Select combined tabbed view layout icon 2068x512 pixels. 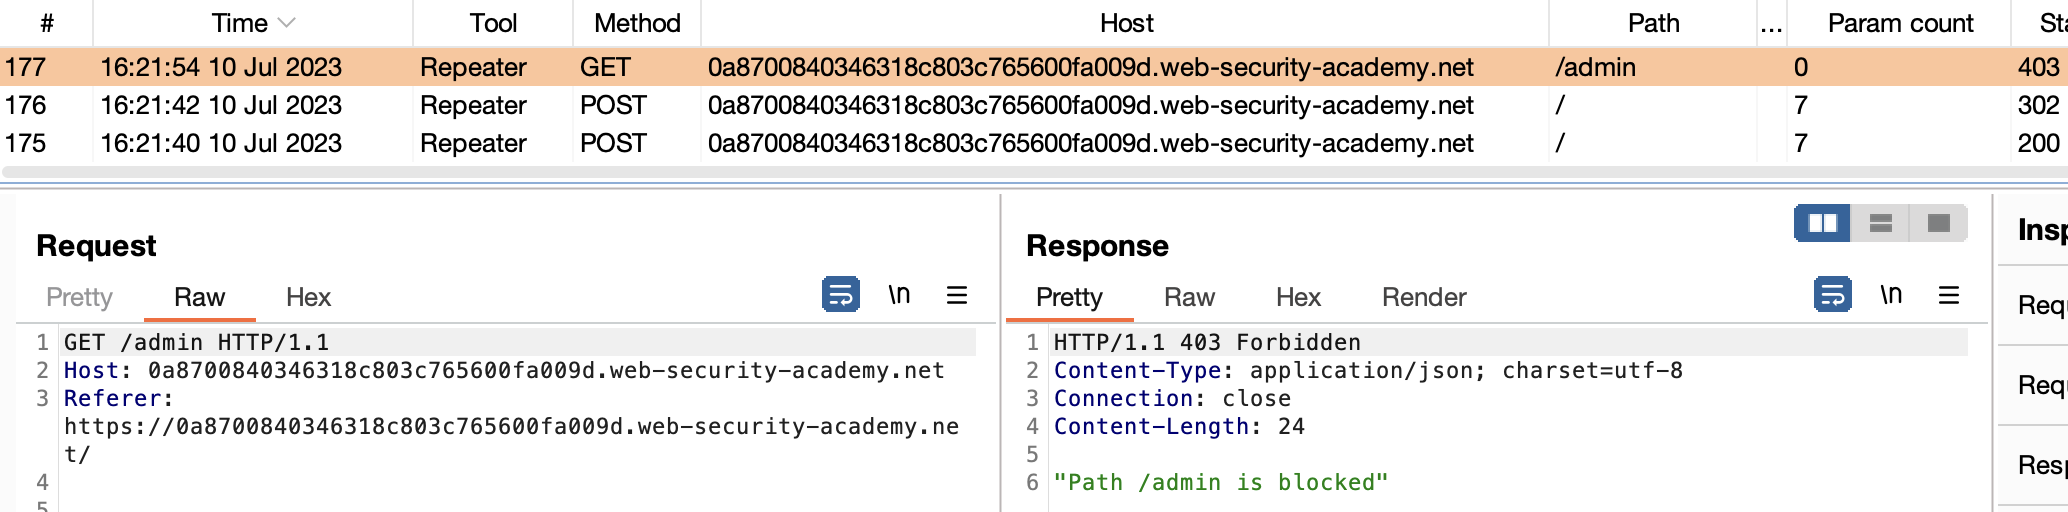click(1938, 223)
